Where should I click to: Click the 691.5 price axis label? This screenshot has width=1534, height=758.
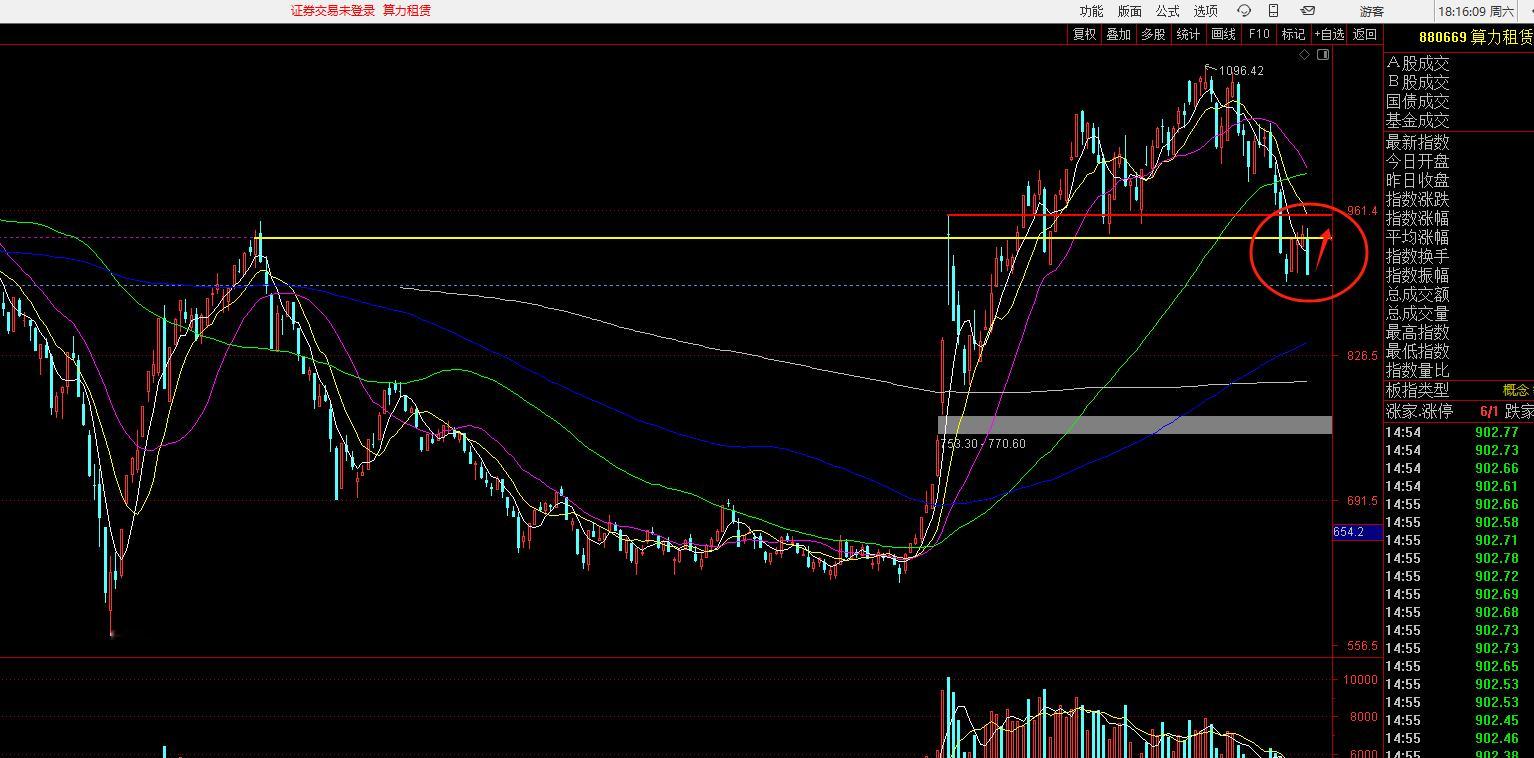pos(1362,501)
